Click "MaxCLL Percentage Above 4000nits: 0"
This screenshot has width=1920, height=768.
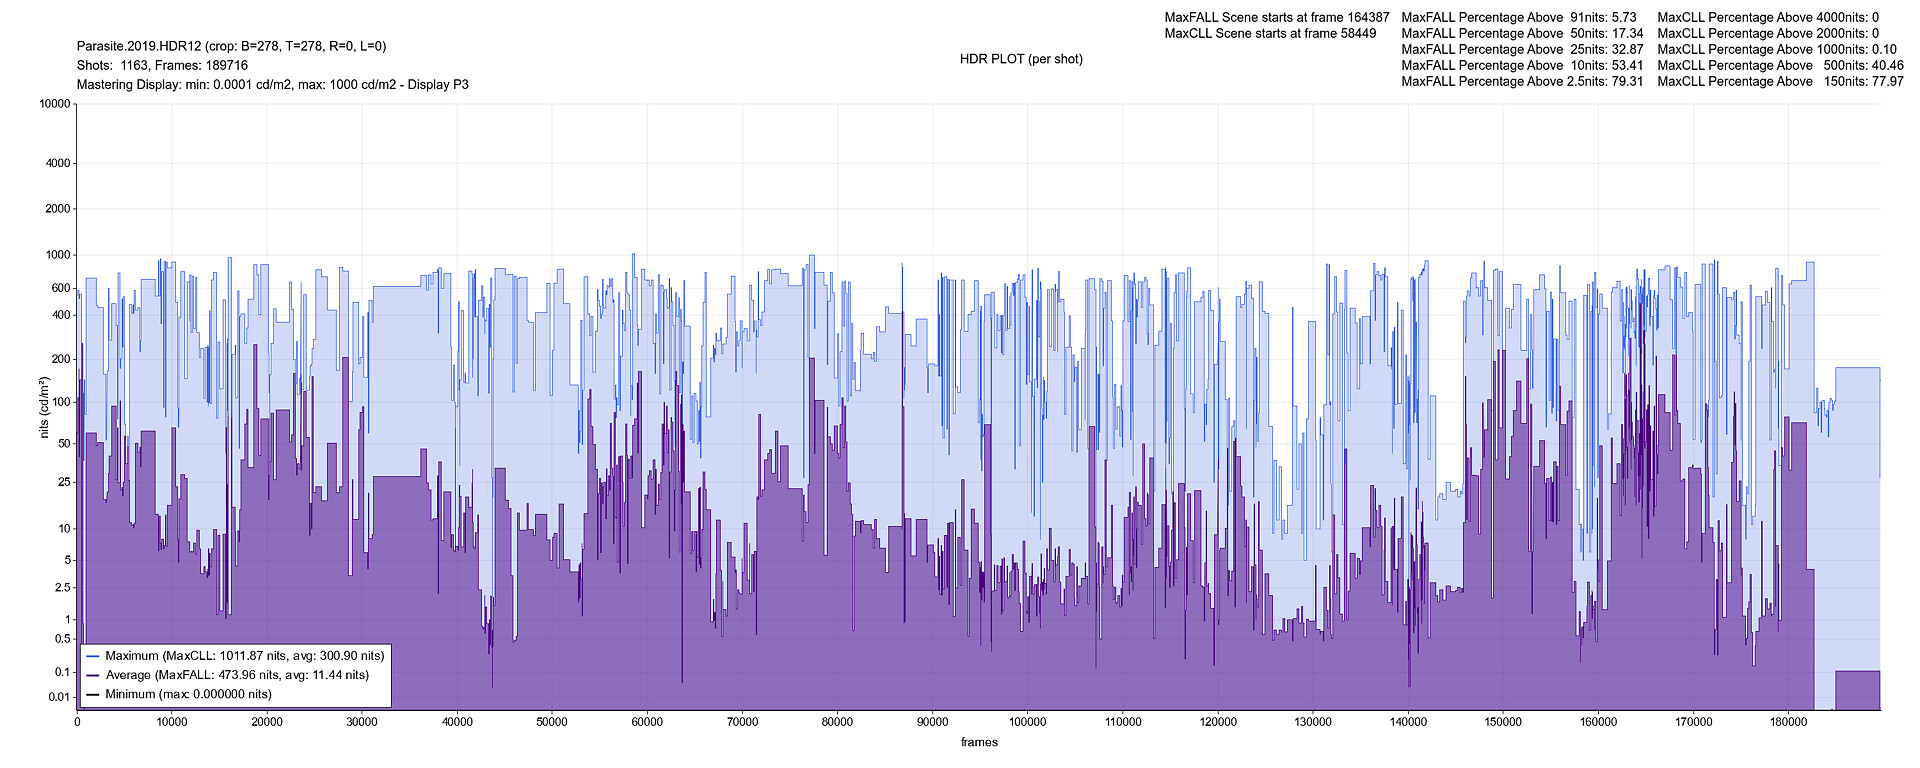point(1768,17)
